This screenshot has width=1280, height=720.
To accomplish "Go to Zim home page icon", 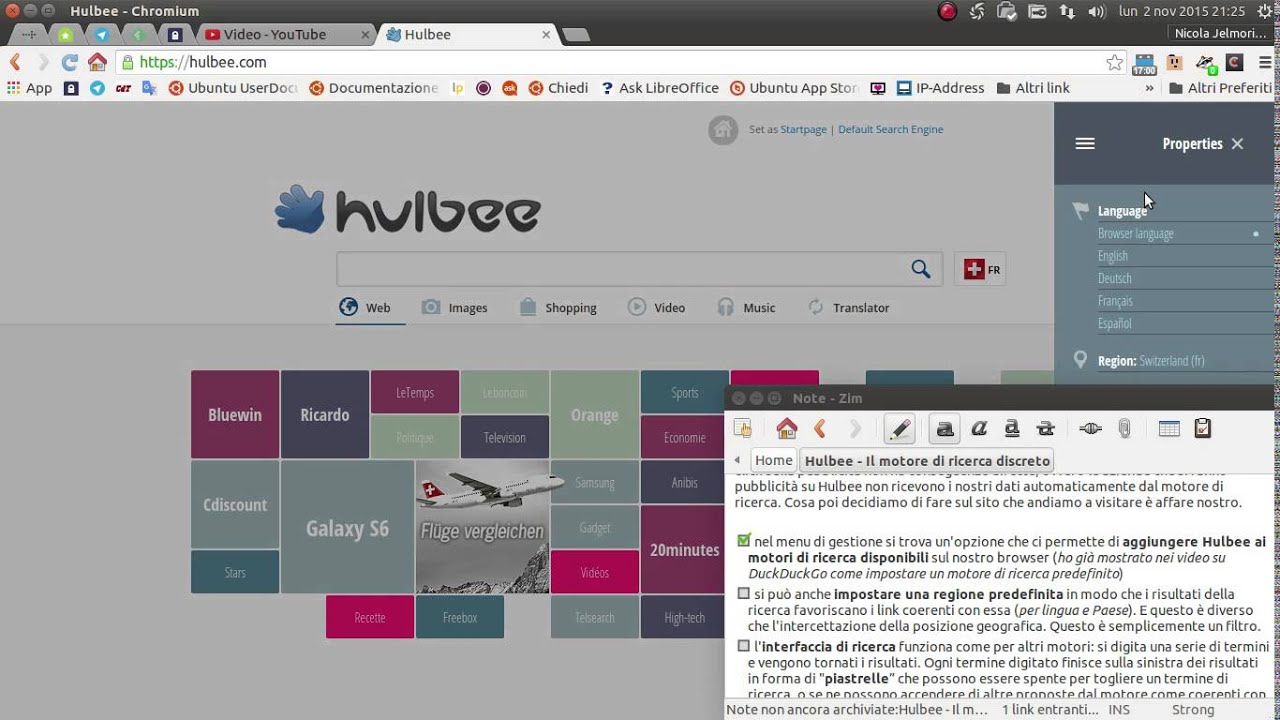I will coord(787,429).
